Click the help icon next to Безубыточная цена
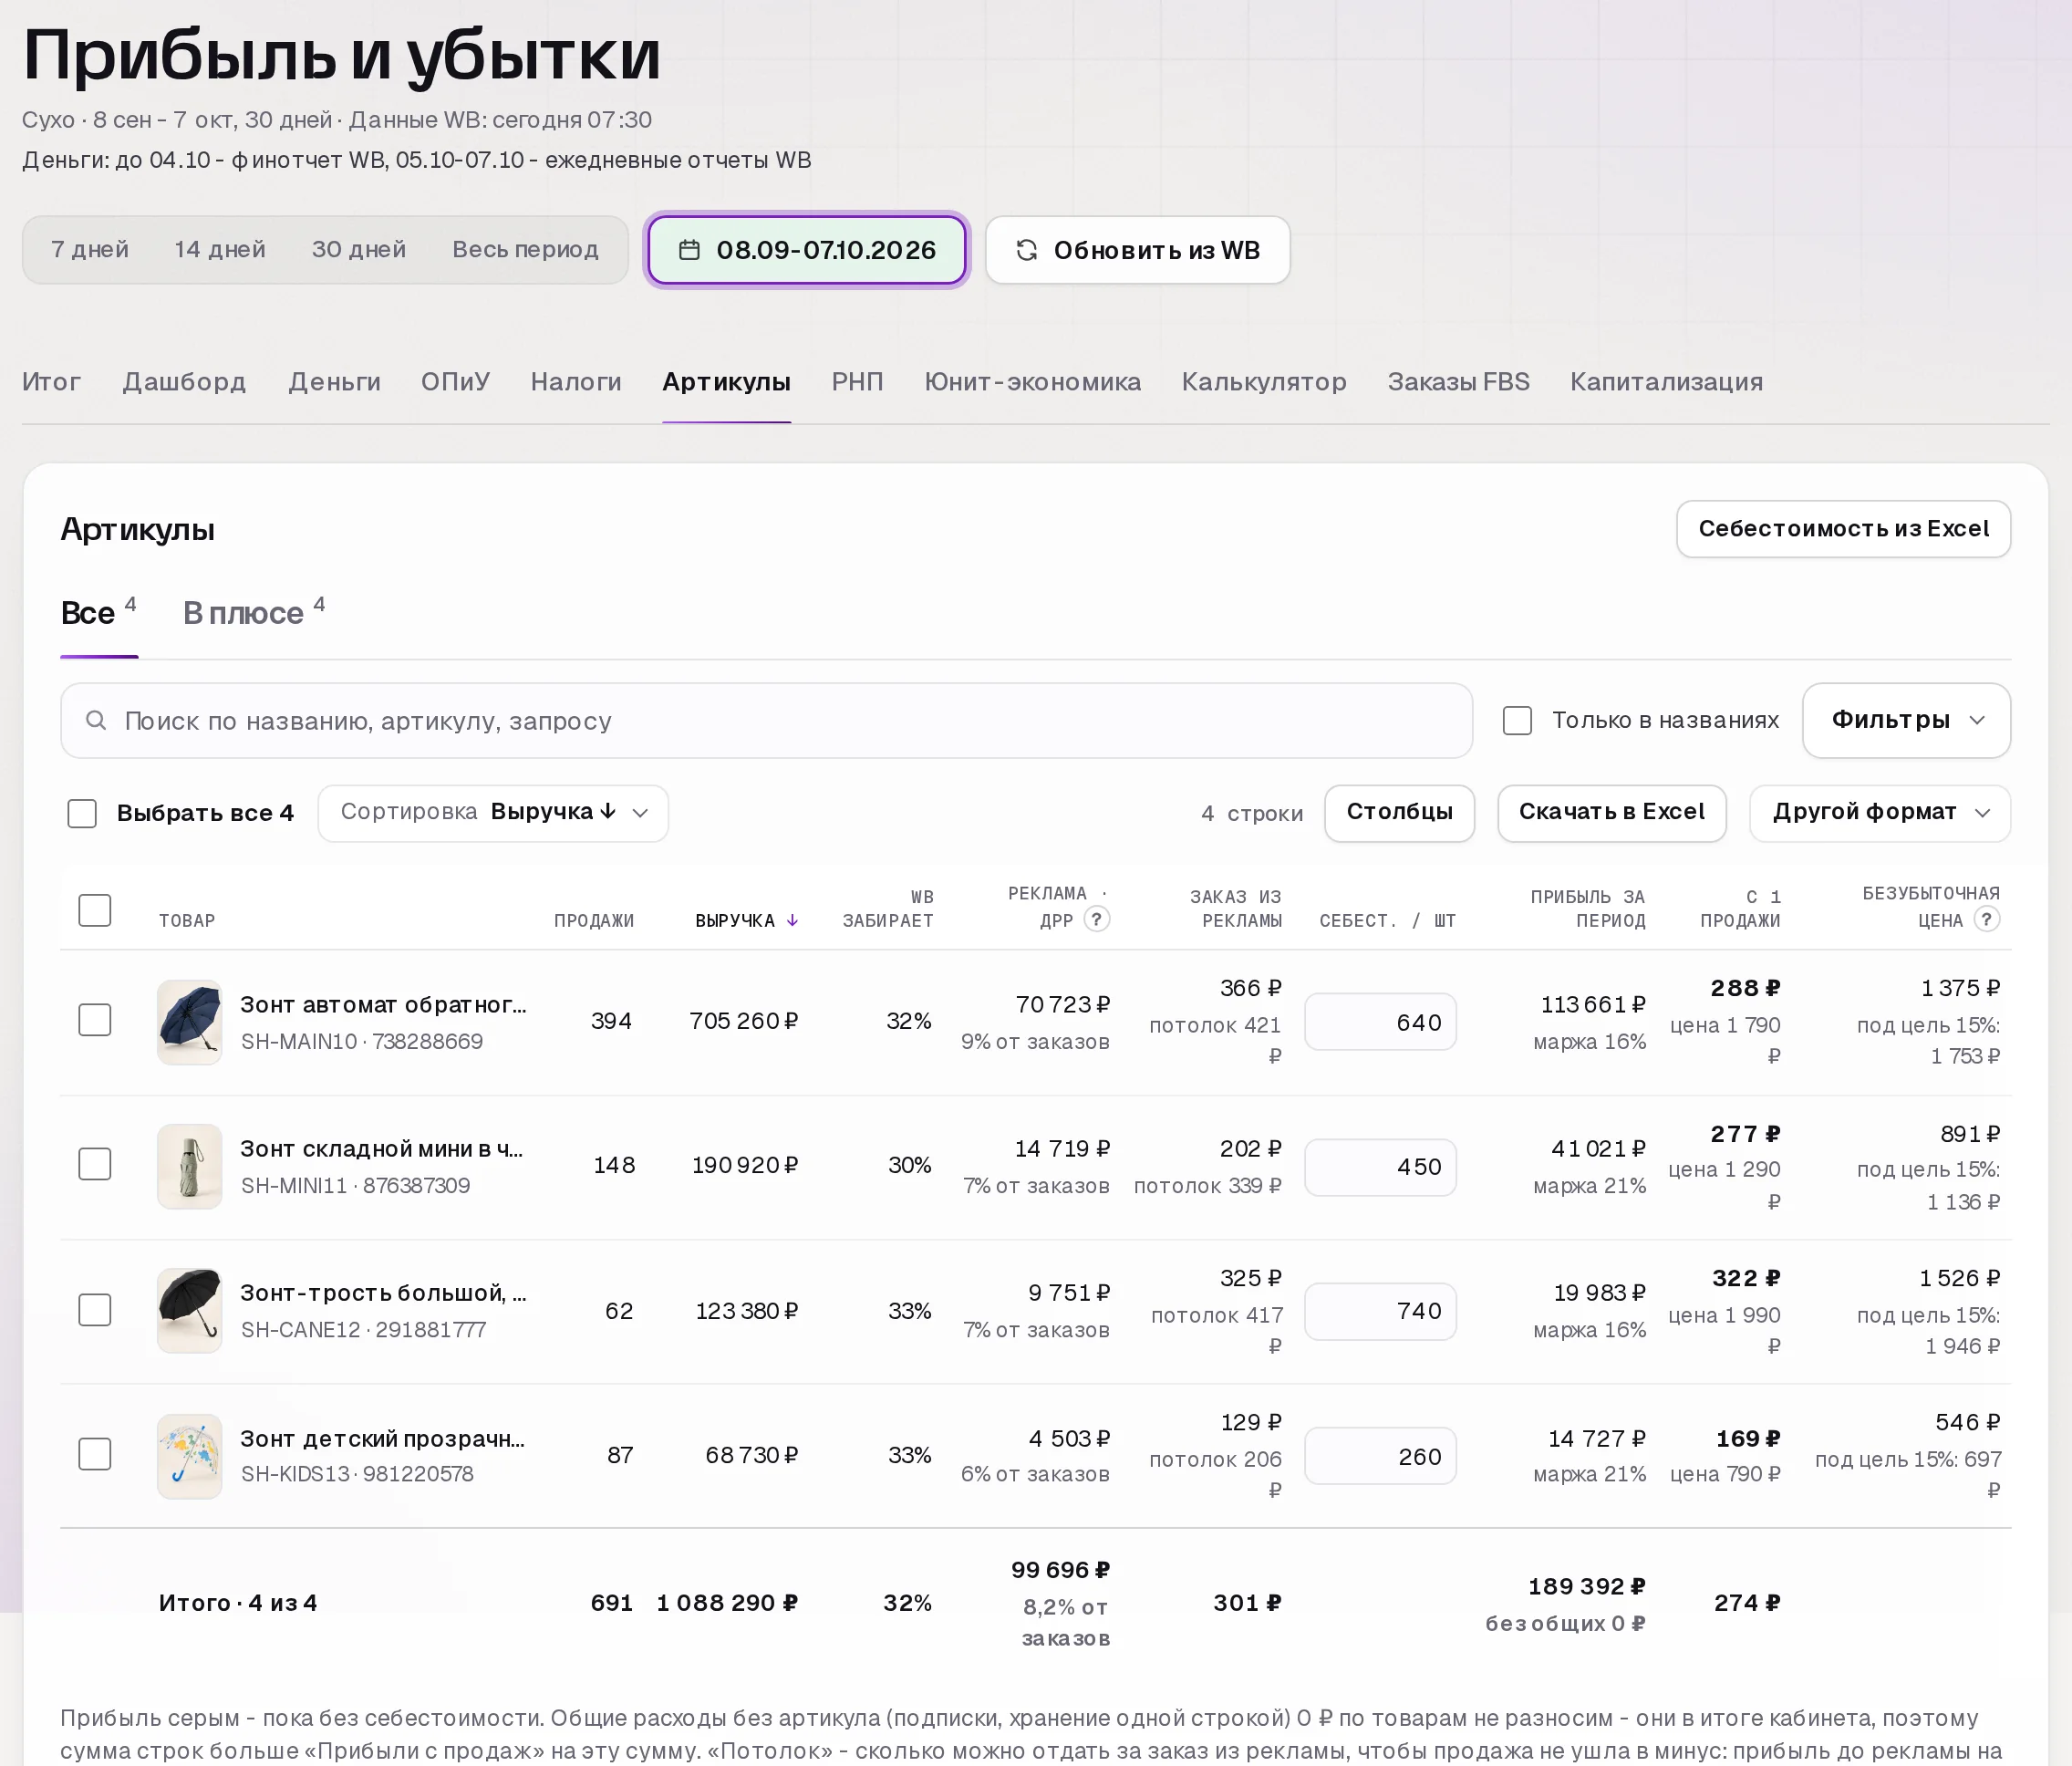 [1987, 919]
